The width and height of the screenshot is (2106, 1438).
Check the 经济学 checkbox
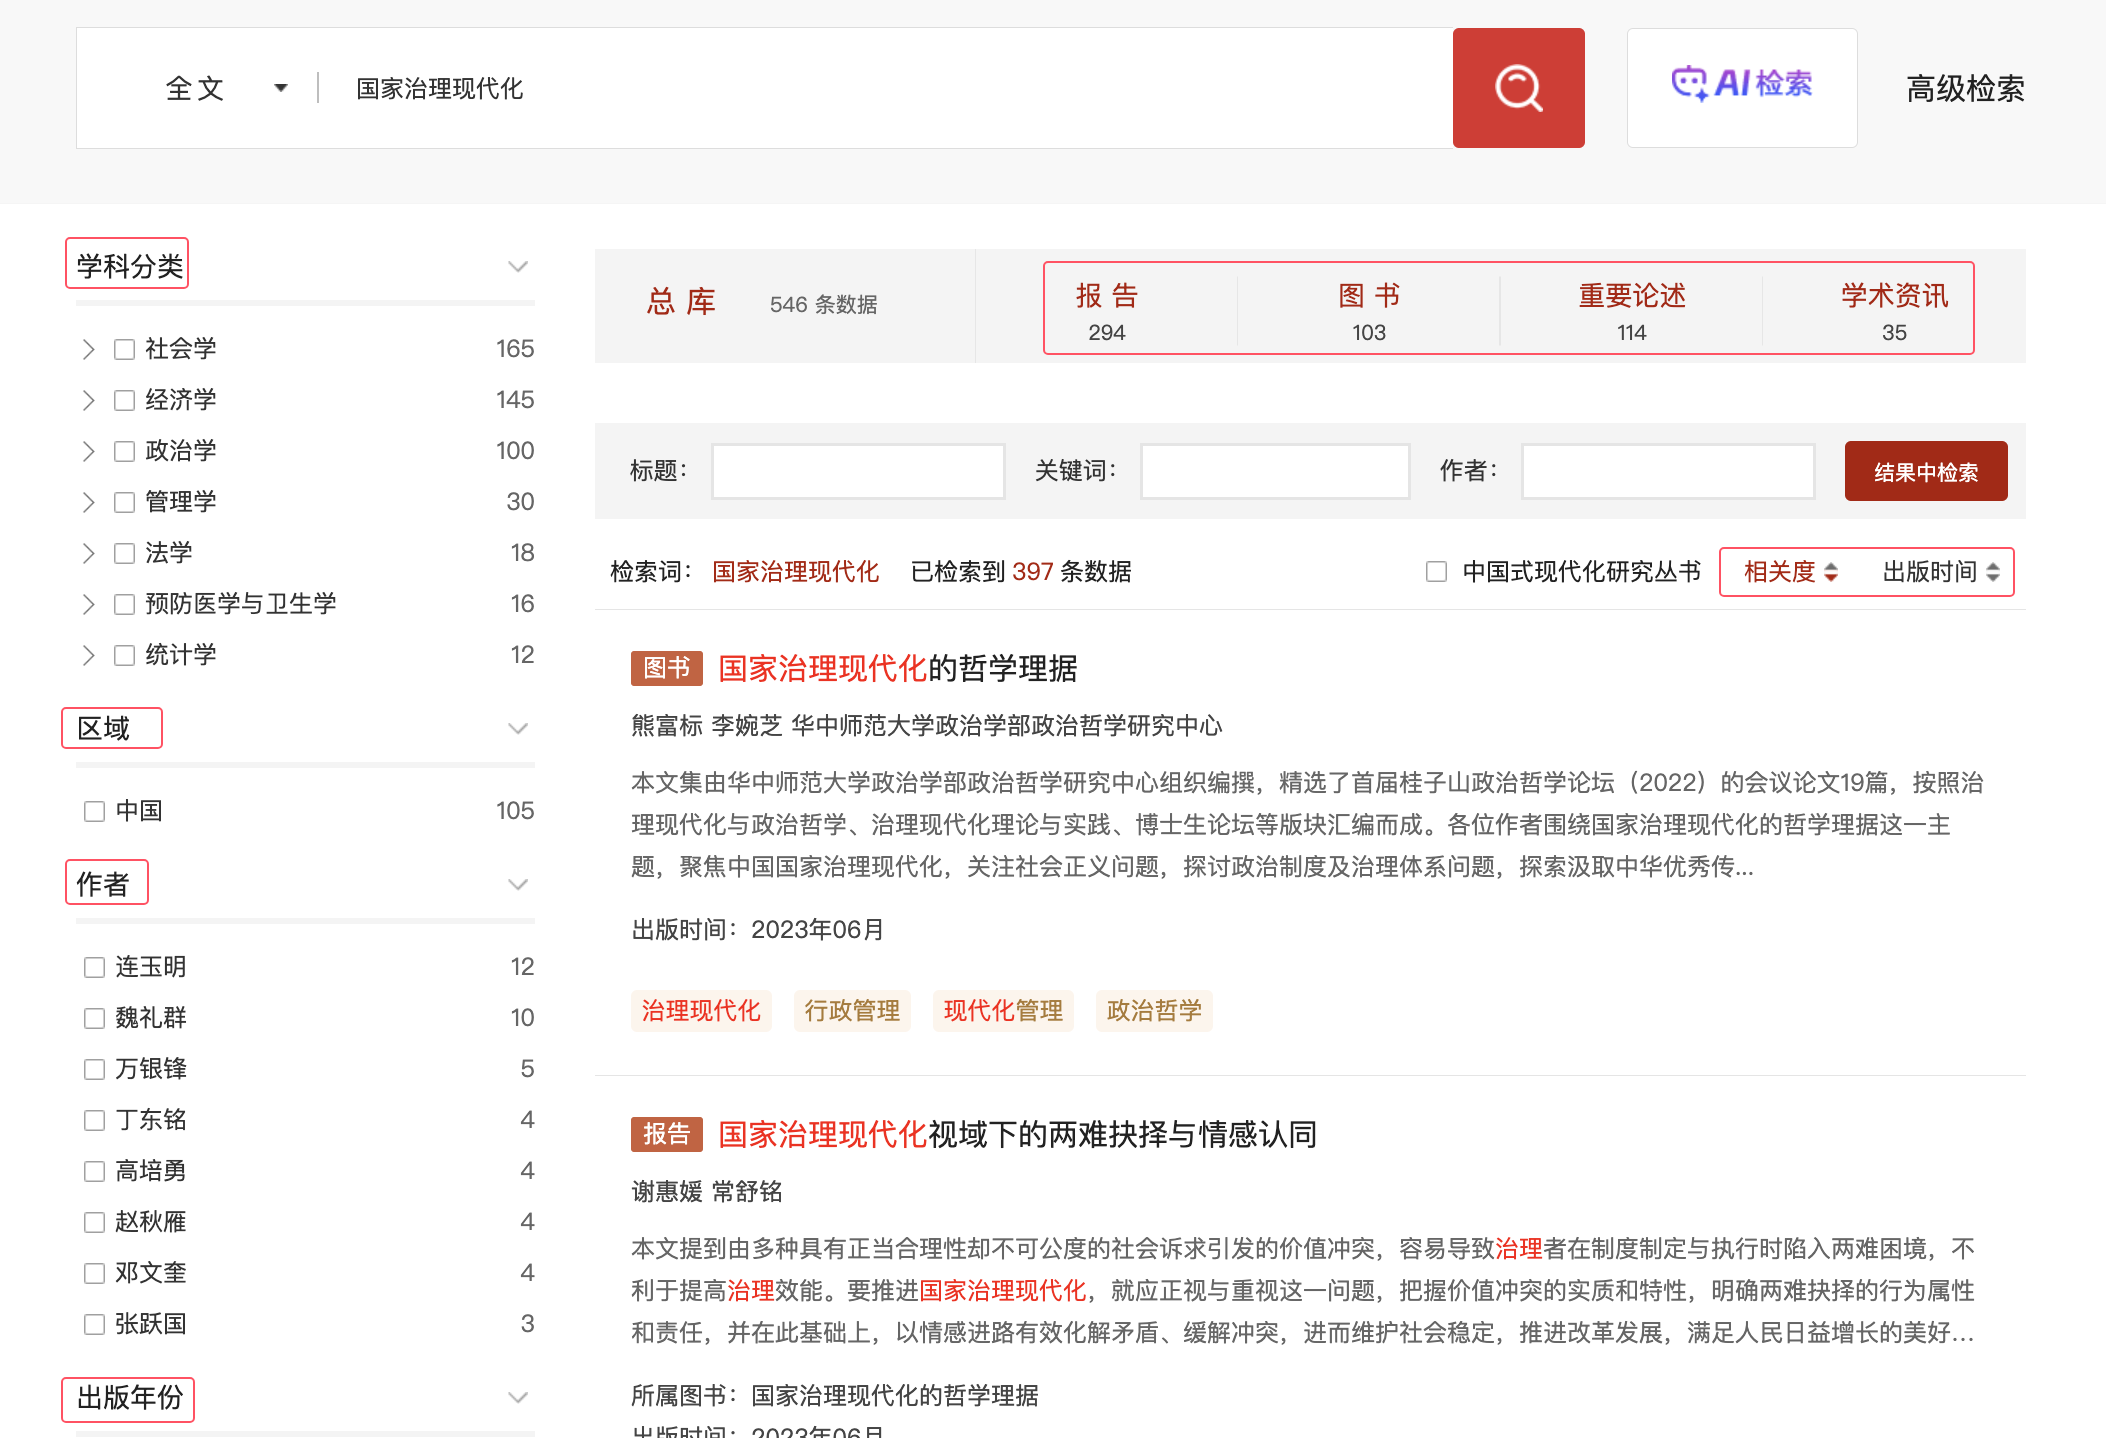click(x=124, y=400)
